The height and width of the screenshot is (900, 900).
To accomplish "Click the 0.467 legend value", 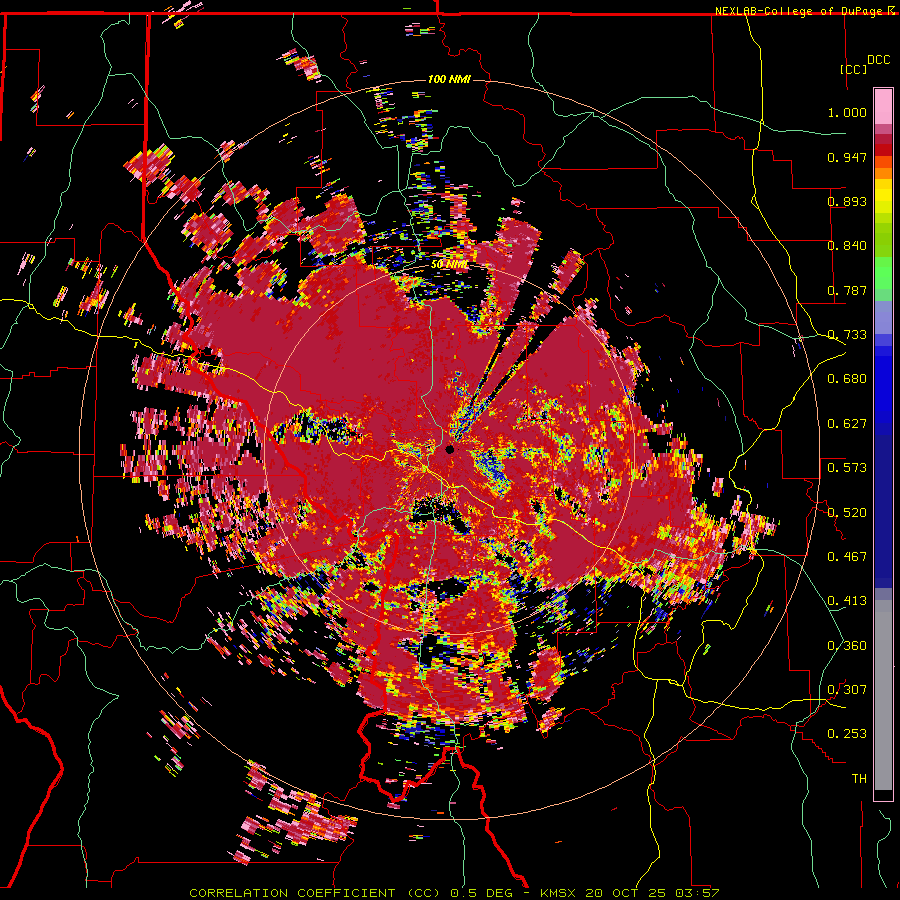I will coord(847,557).
